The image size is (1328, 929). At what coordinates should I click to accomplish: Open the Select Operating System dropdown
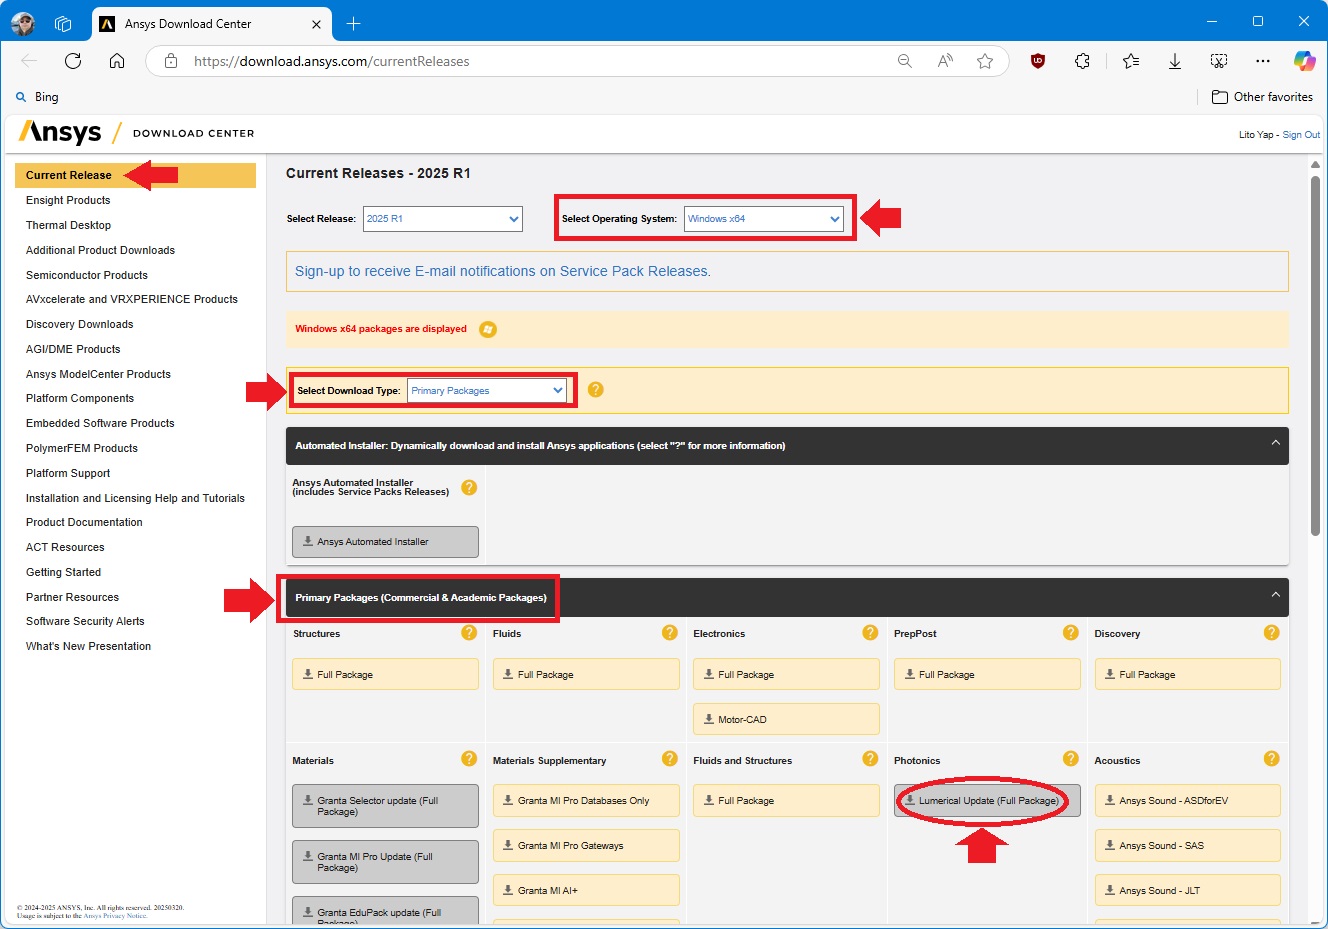click(764, 219)
